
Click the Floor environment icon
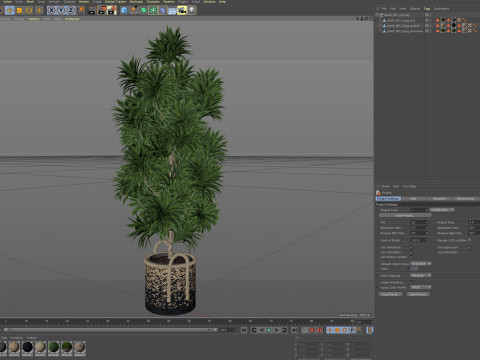[x=172, y=10]
